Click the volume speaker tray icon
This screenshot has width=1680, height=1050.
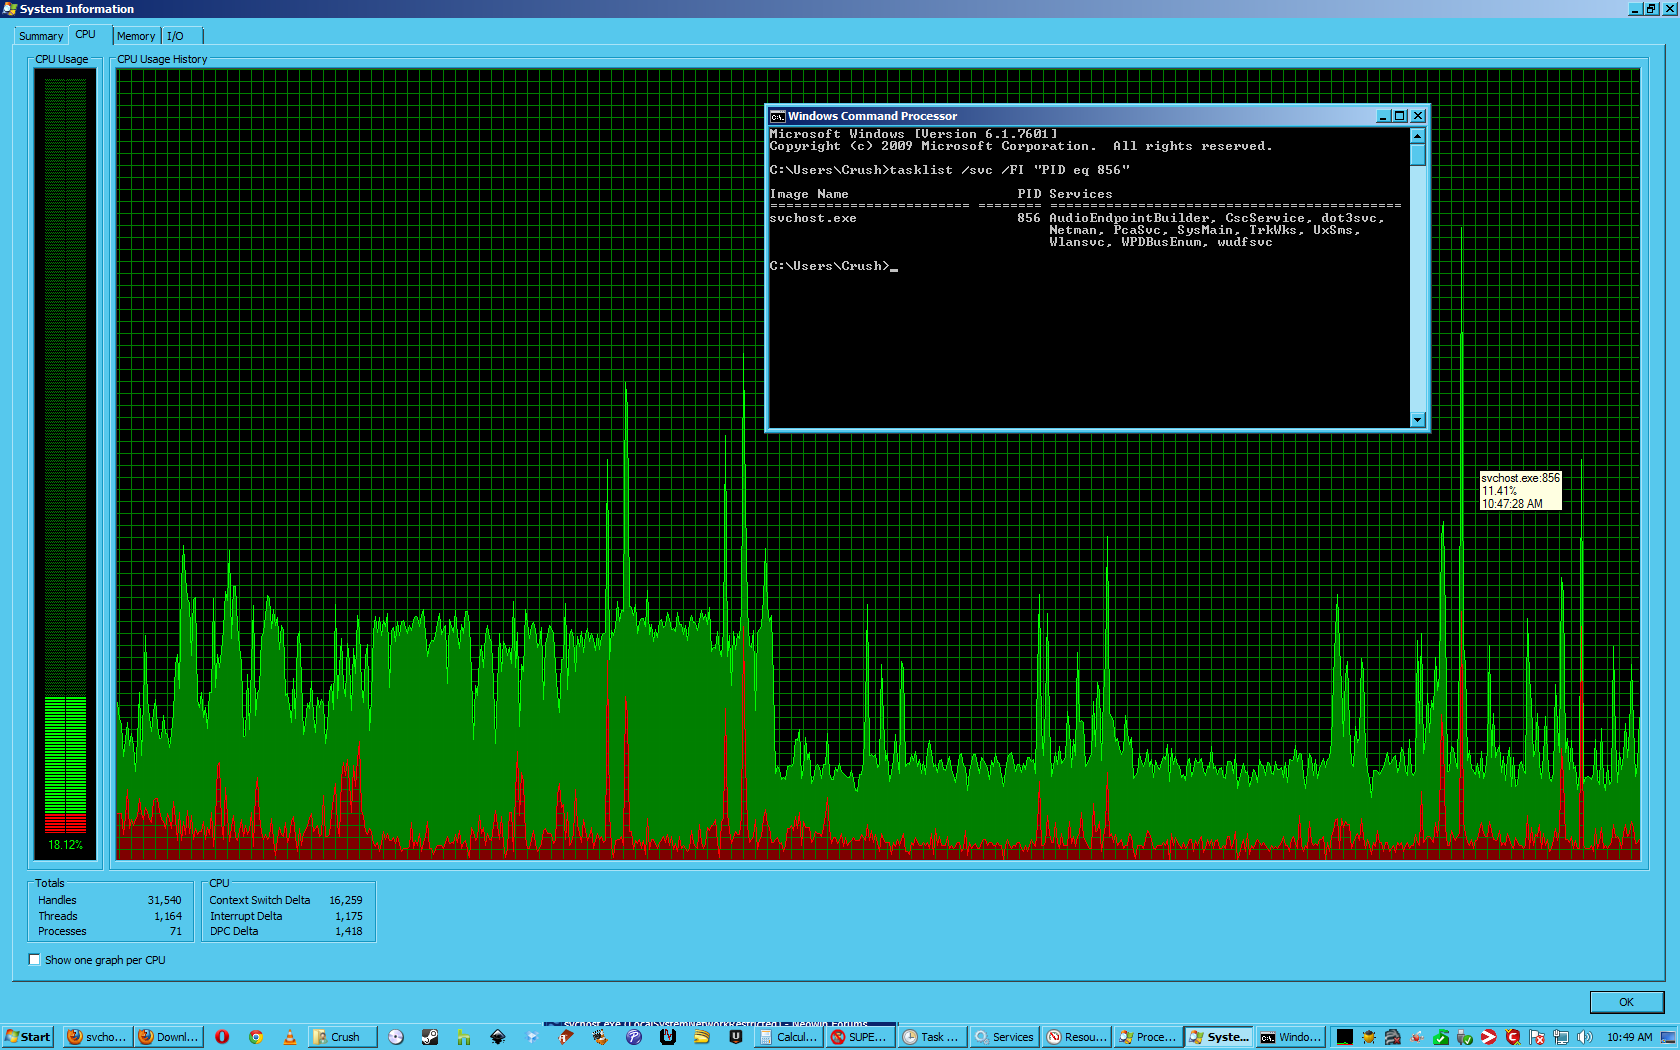(1585, 1037)
